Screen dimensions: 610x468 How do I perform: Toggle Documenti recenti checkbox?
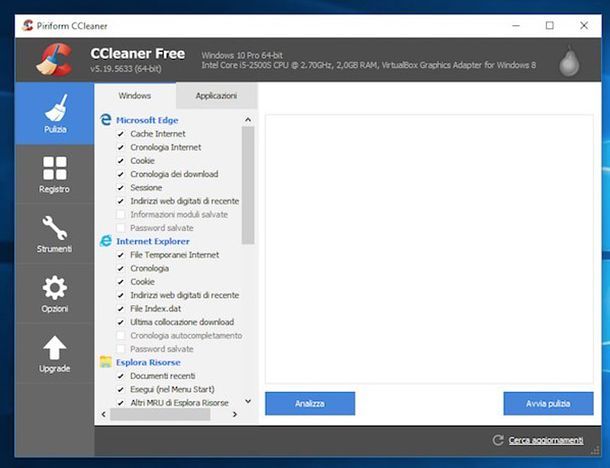[121, 376]
